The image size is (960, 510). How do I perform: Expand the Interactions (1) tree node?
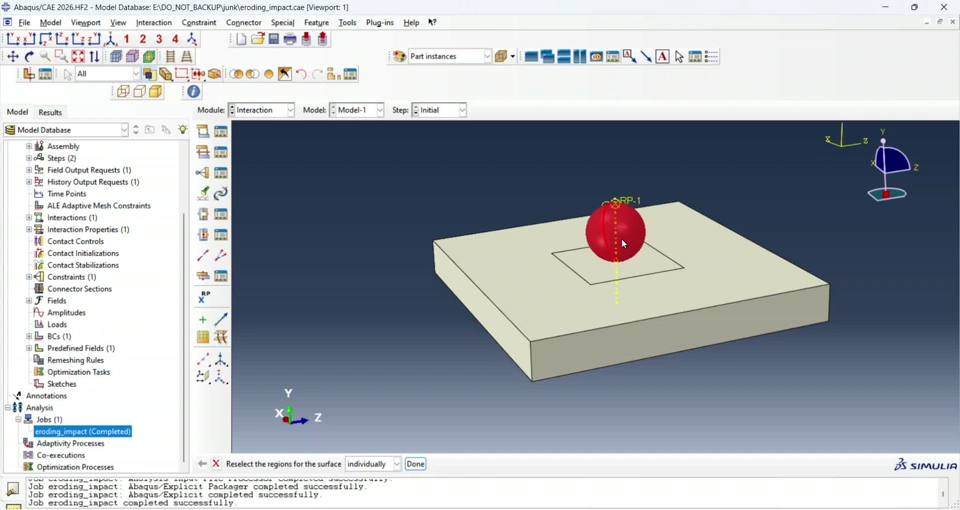[x=29, y=217]
